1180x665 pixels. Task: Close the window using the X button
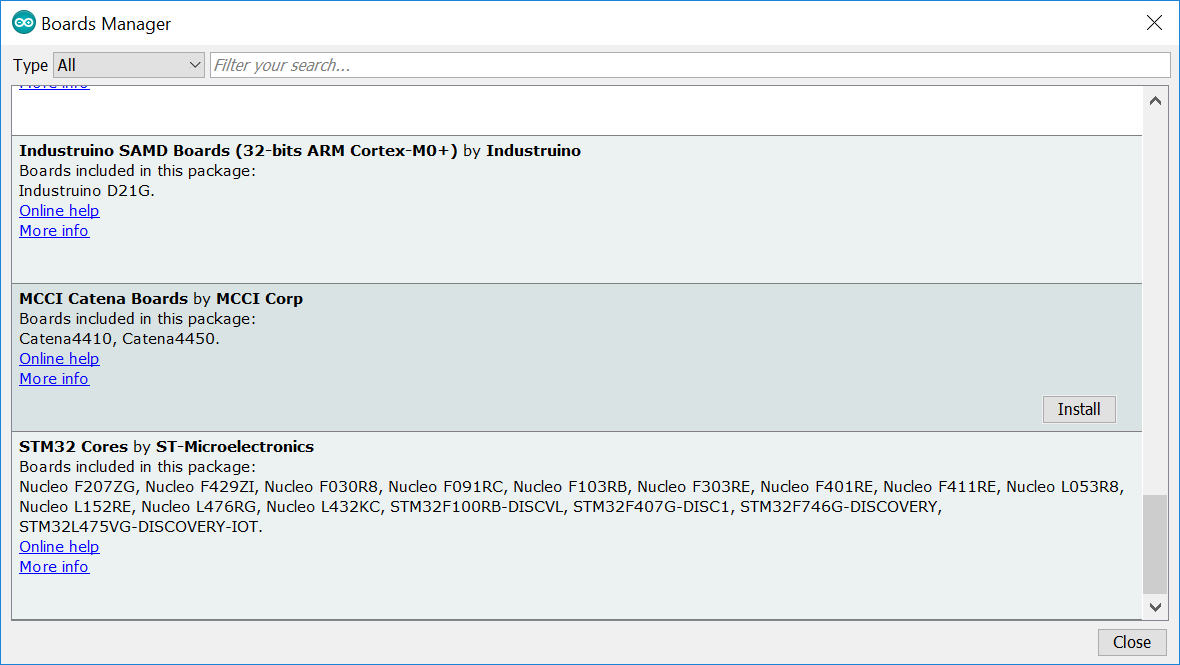tap(1154, 23)
